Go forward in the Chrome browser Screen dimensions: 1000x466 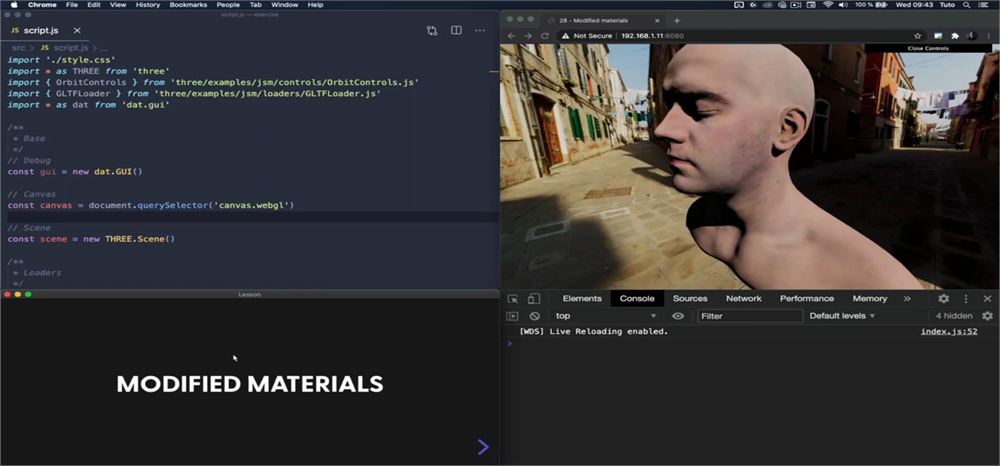click(528, 36)
